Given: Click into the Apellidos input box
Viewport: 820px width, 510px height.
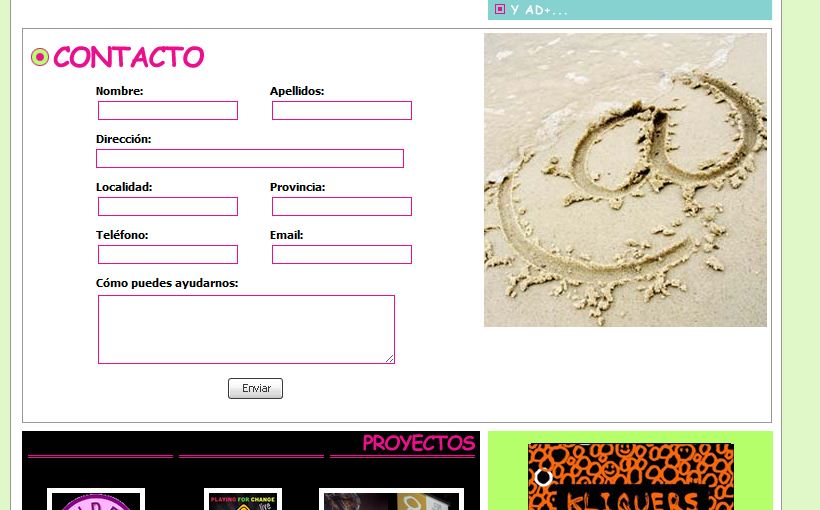Looking at the screenshot, I should [x=342, y=110].
